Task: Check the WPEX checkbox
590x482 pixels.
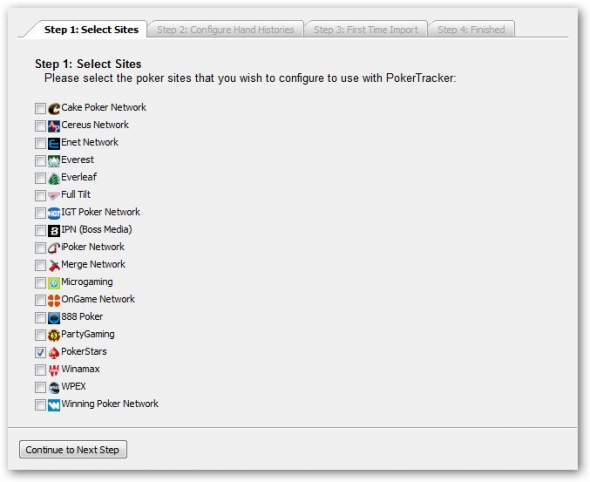Action: pyautogui.click(x=40, y=387)
